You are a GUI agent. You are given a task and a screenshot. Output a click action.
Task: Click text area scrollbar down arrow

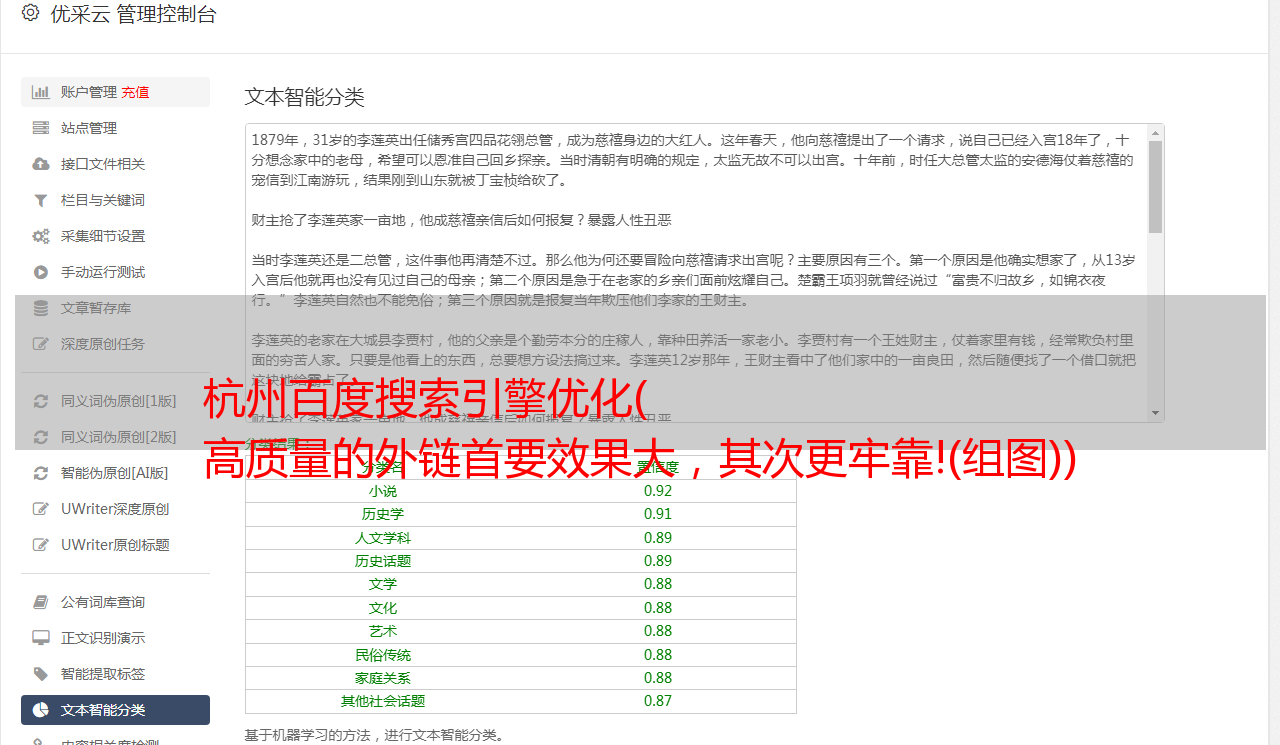(1156, 413)
